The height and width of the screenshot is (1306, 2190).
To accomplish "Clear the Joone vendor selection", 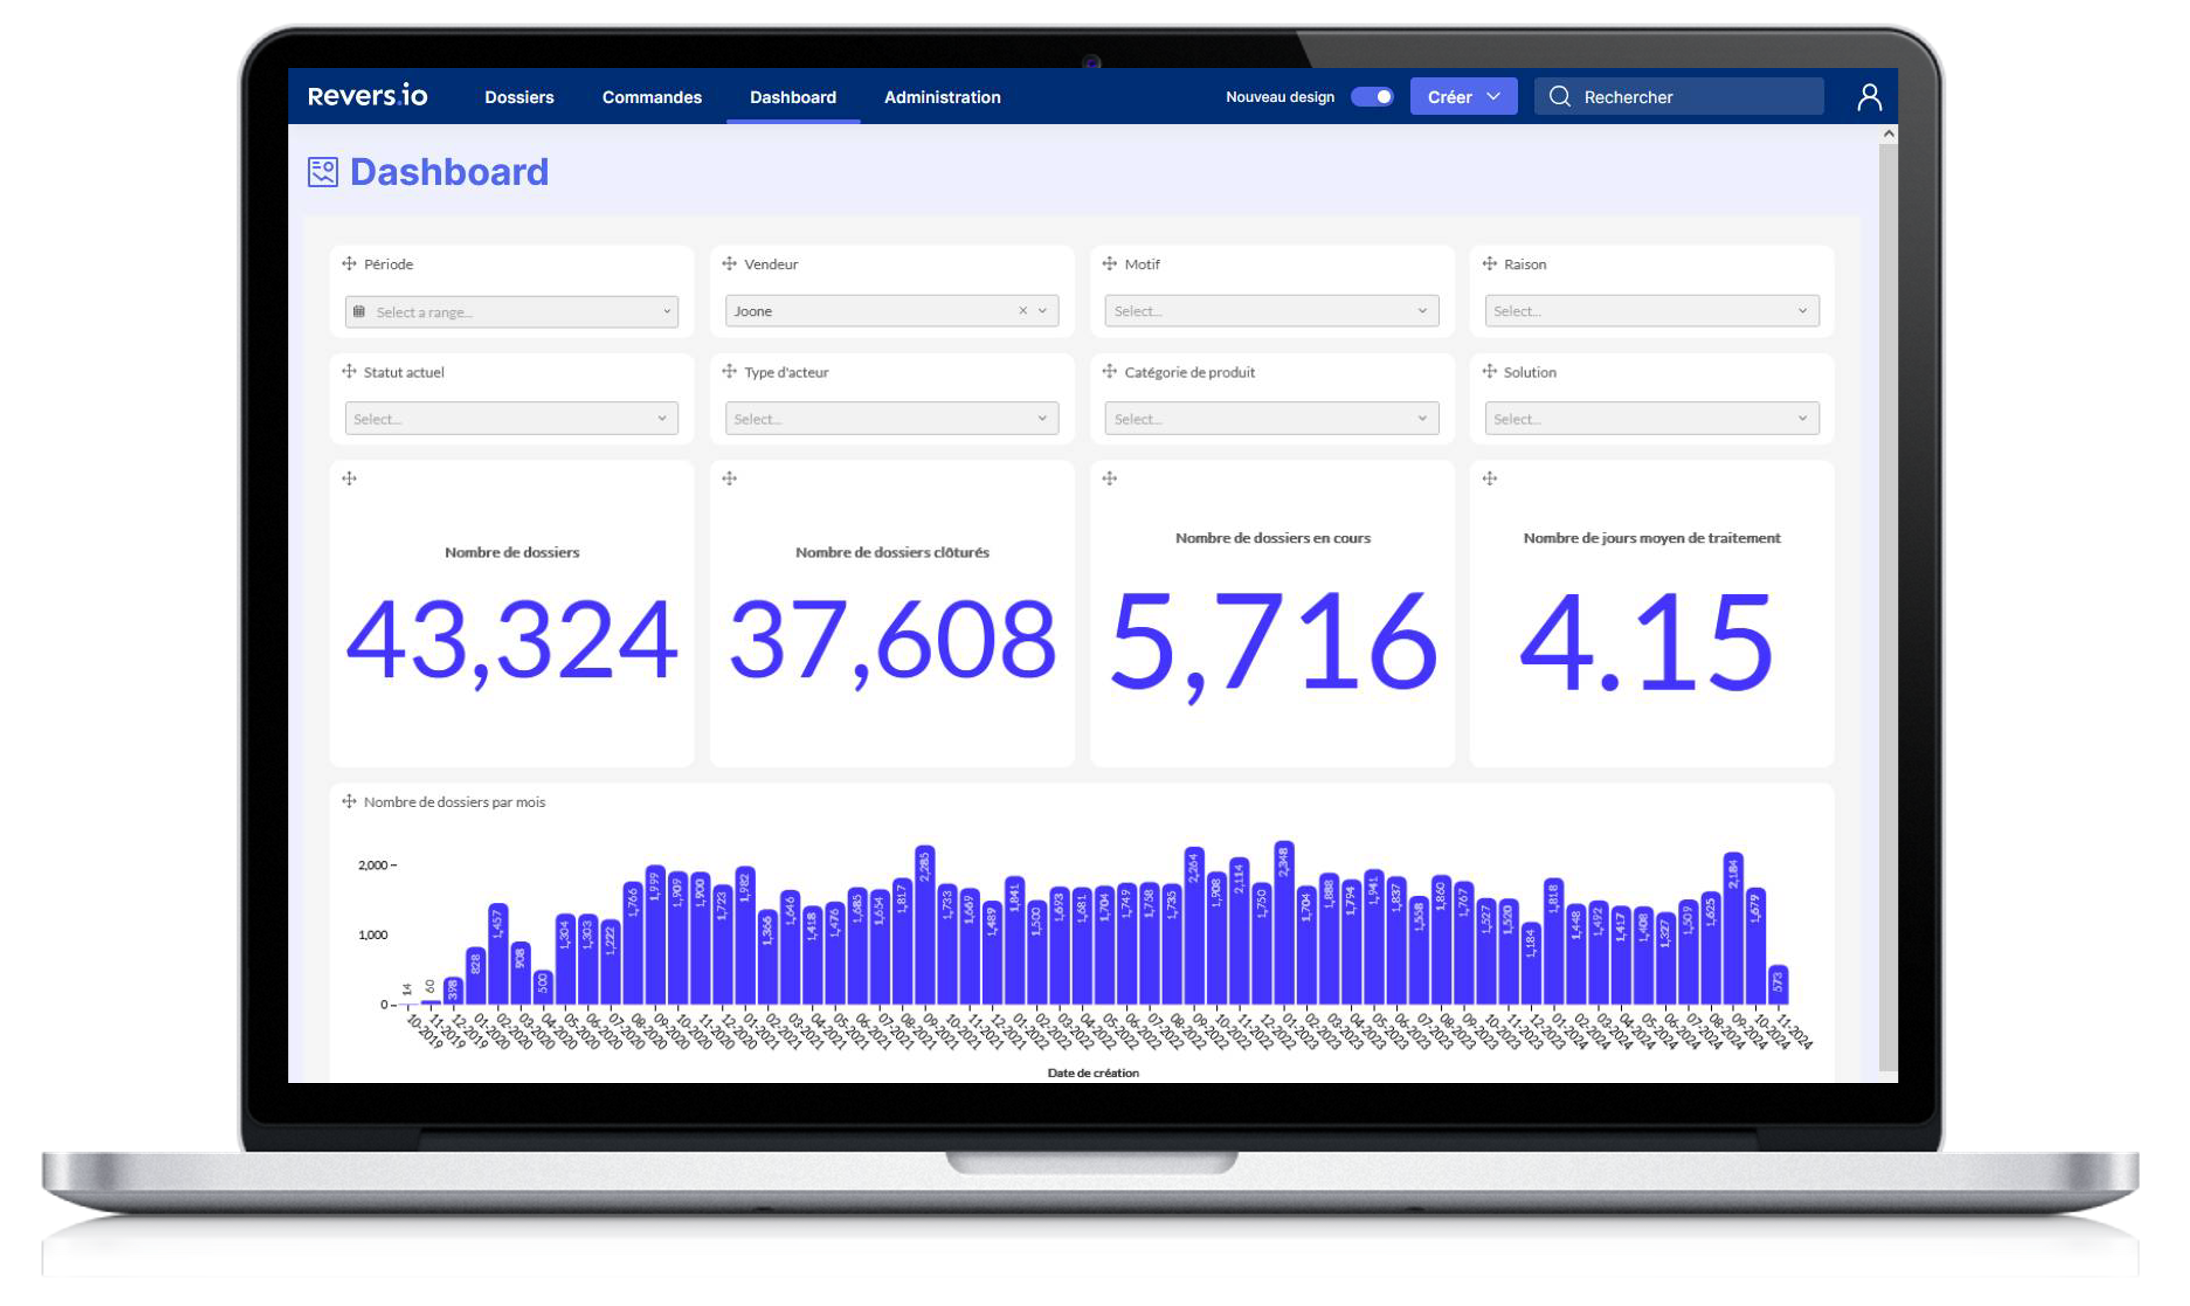I will click(x=1022, y=311).
